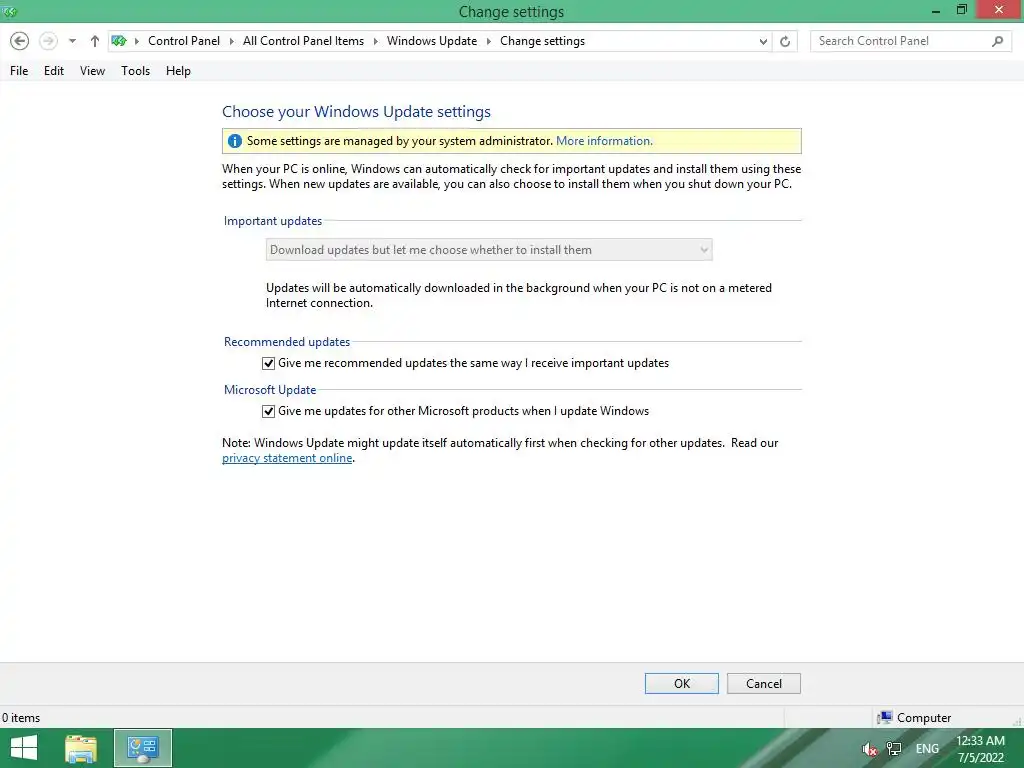
Task: Click the muted speaker tray icon
Action: tap(869, 749)
